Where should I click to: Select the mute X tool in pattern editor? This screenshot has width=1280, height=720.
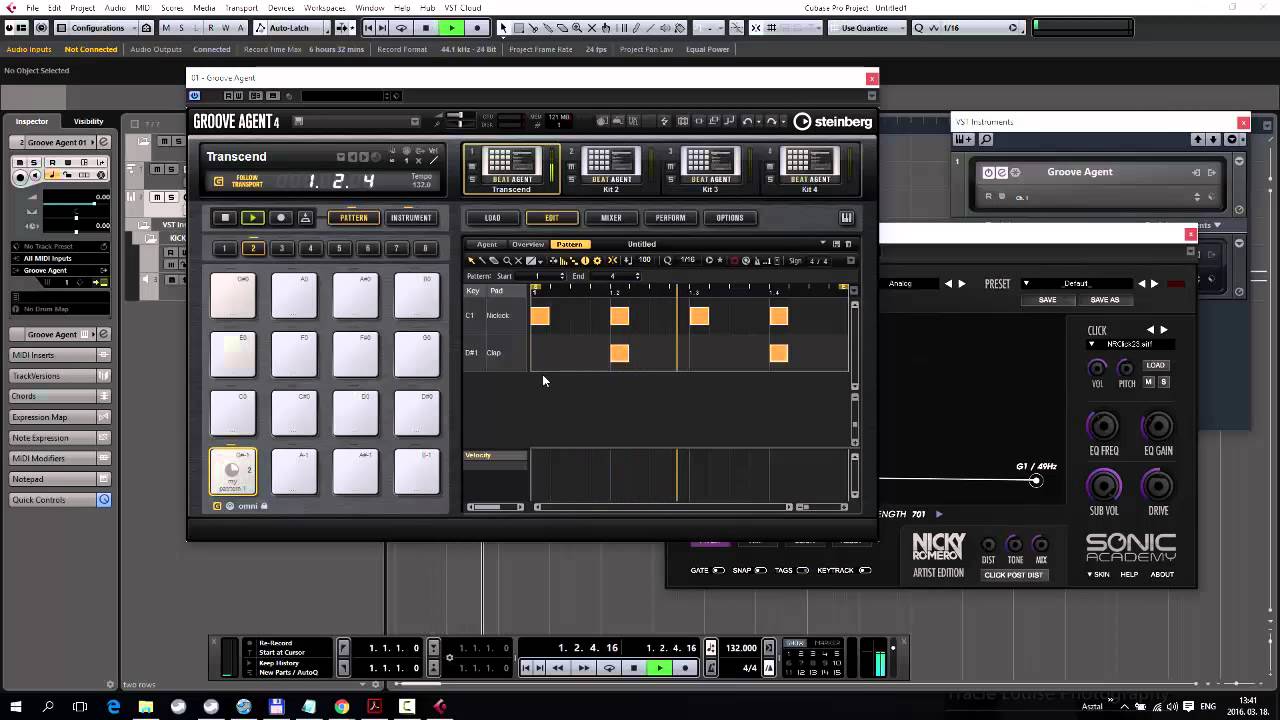coord(519,260)
